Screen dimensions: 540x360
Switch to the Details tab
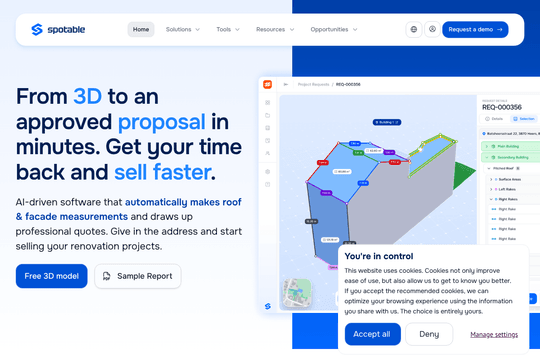point(494,119)
